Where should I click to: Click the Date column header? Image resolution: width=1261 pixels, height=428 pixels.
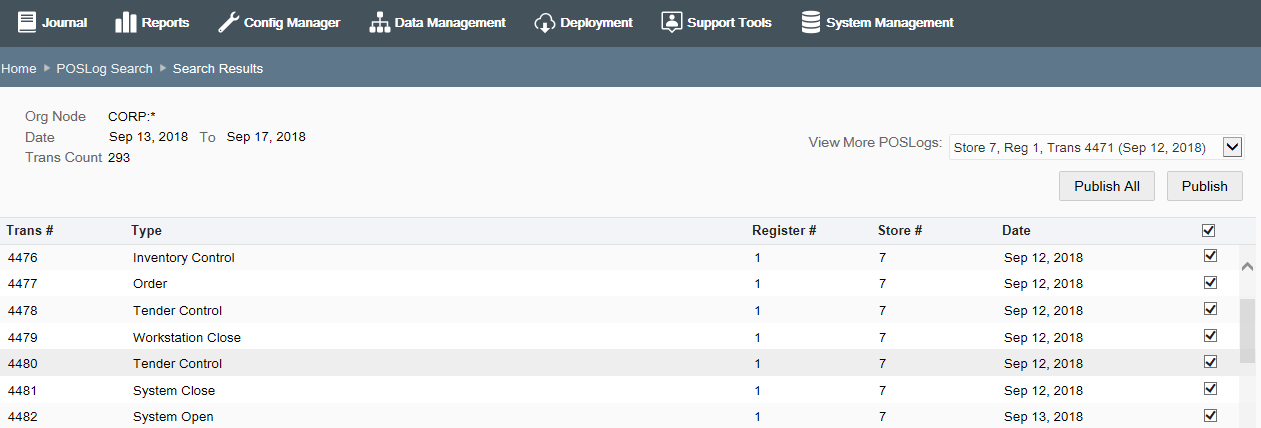1016,230
